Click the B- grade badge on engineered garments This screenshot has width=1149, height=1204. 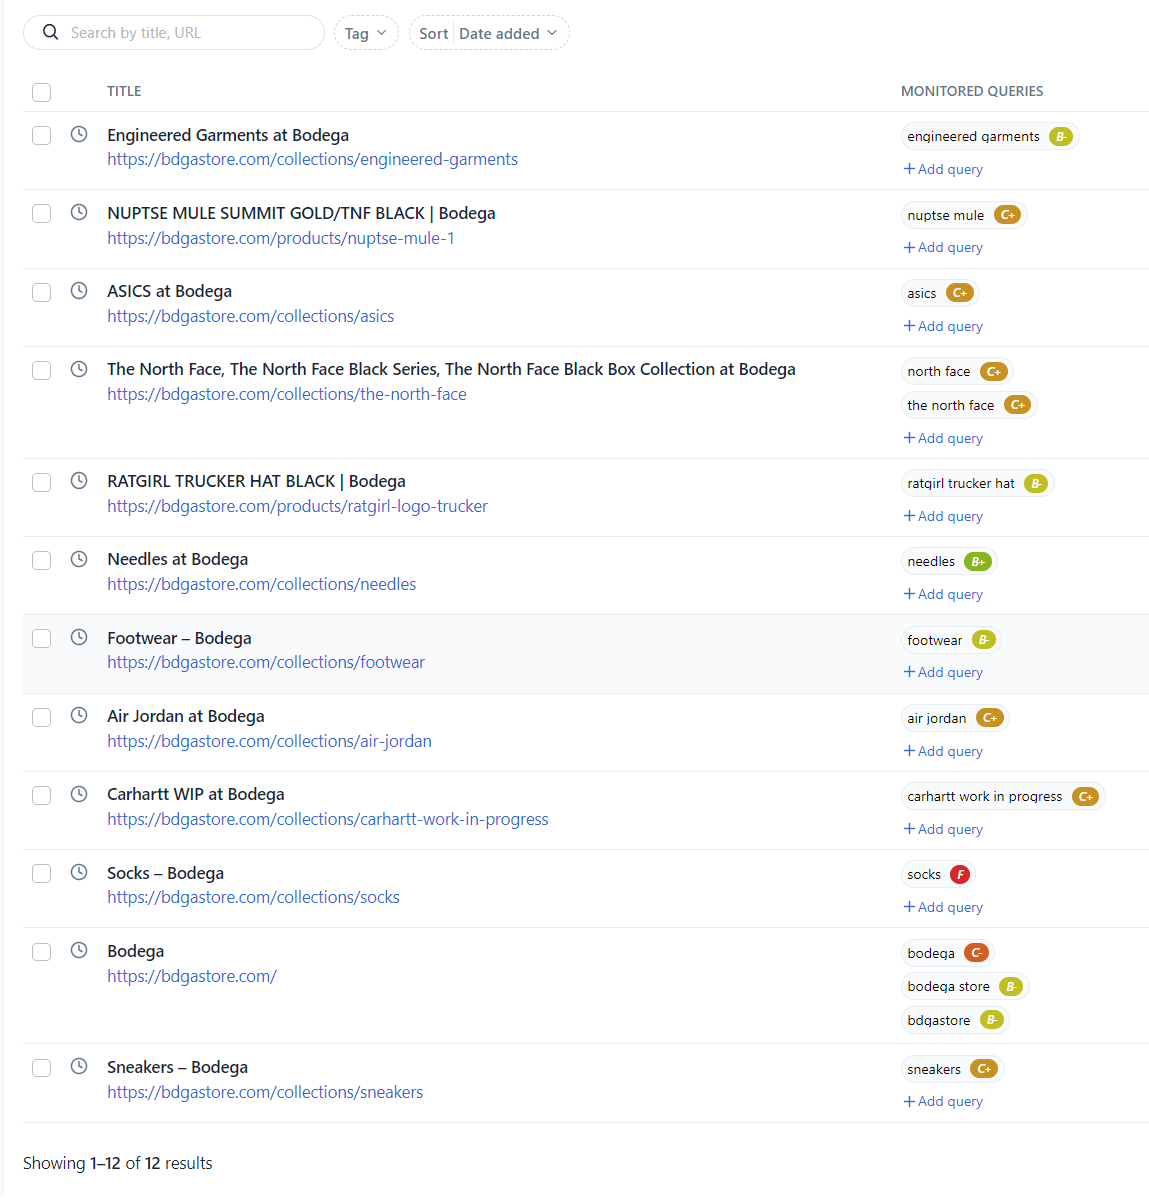click(x=1061, y=137)
